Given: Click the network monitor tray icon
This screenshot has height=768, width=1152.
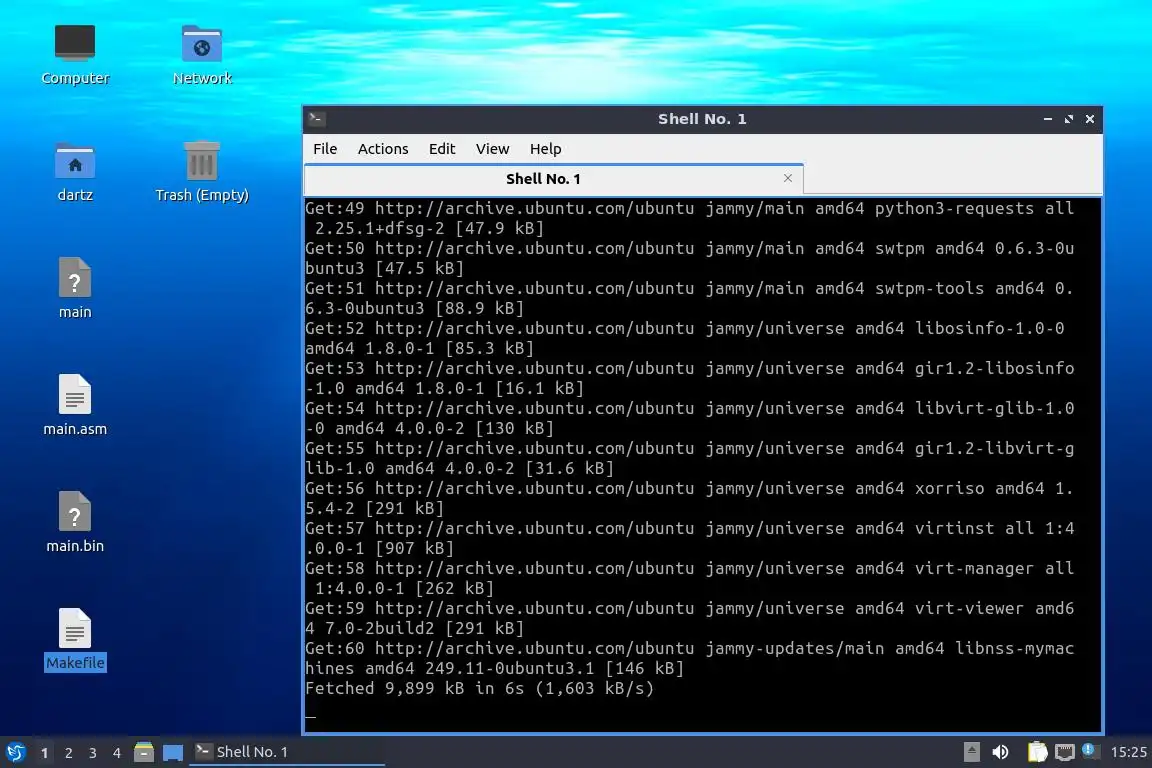Looking at the screenshot, I should tap(1065, 752).
